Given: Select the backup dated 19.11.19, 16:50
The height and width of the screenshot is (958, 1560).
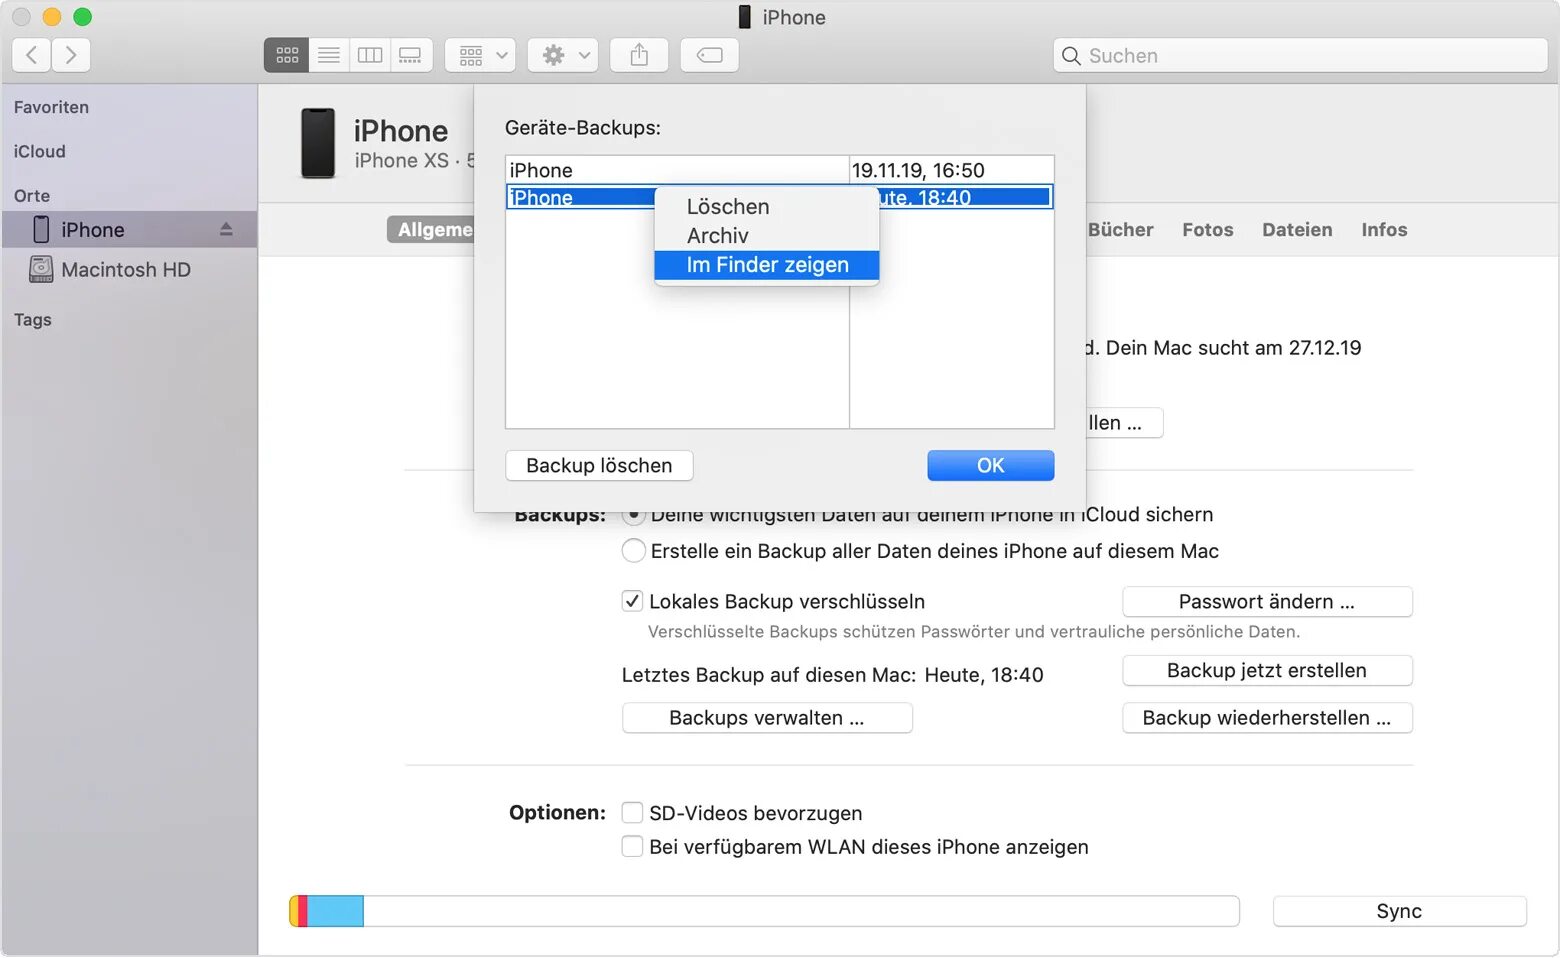Looking at the screenshot, I should click(780, 170).
